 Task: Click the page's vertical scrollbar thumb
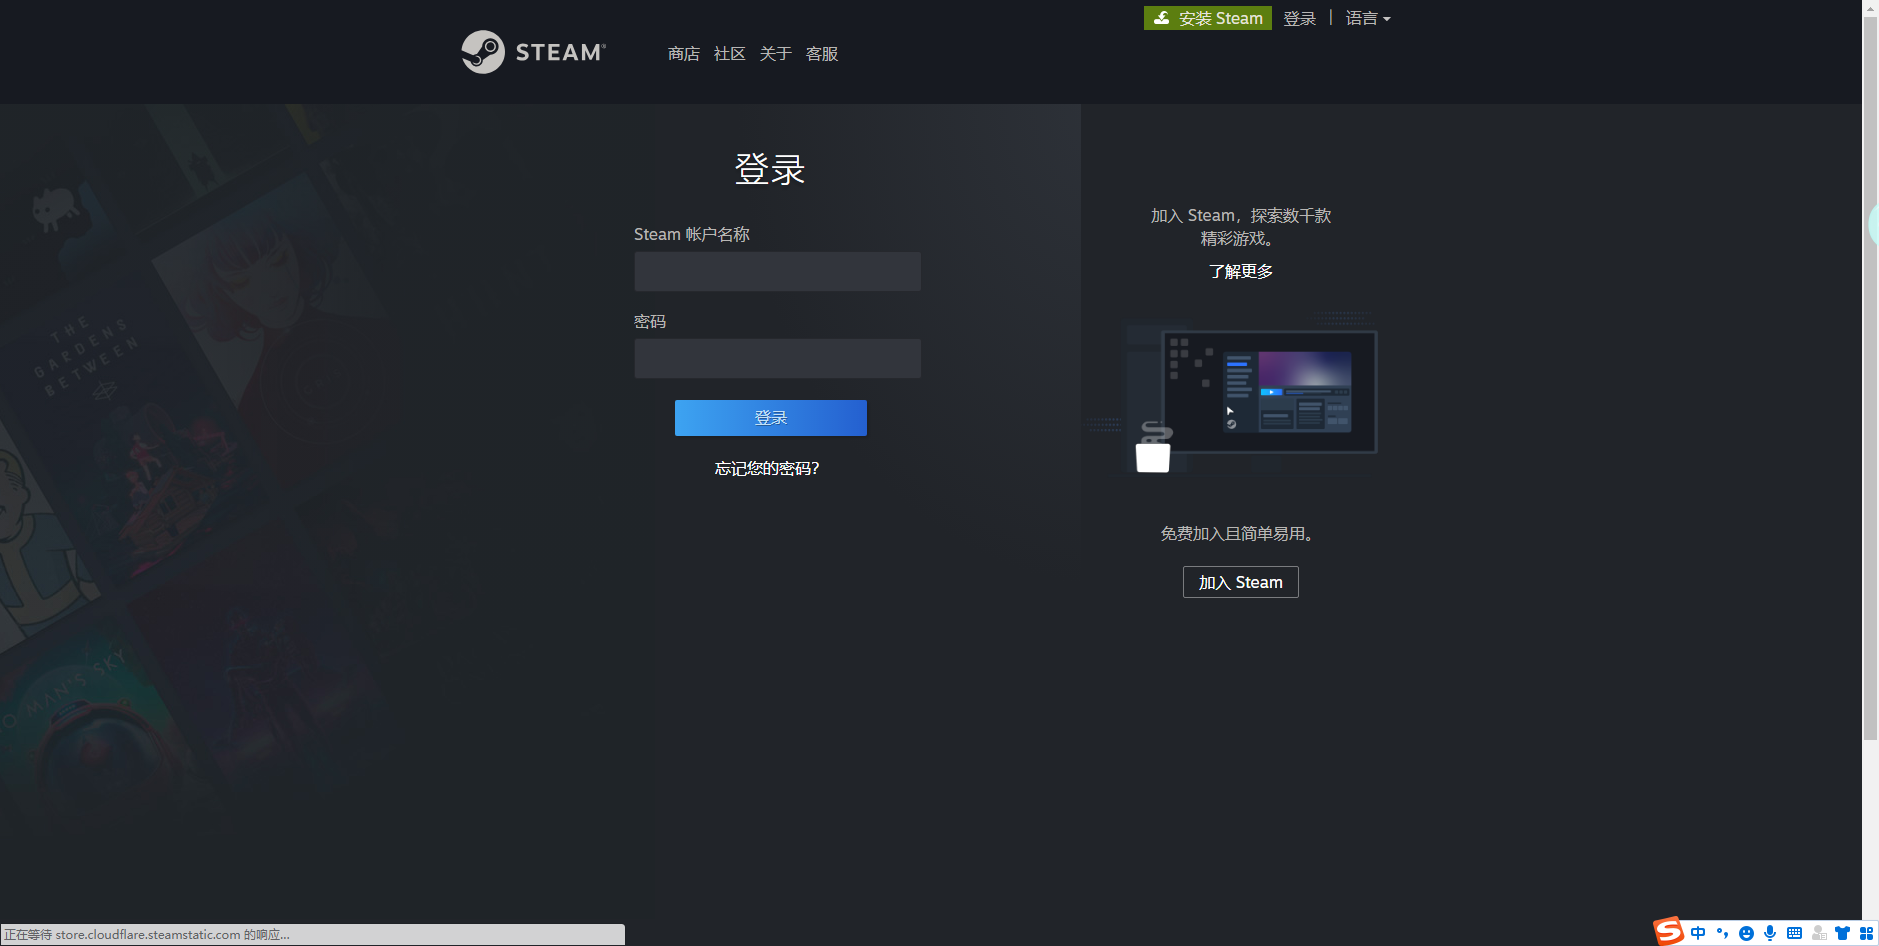pyautogui.click(x=1870, y=380)
